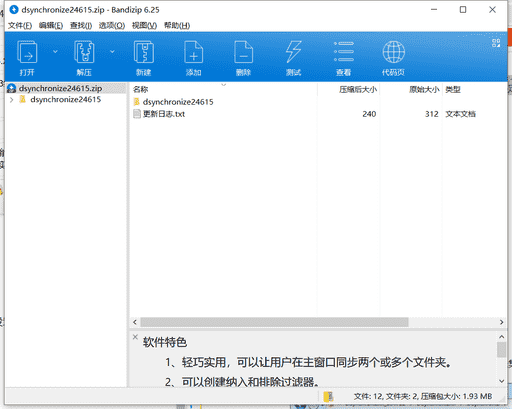Click the horizontal scrollbar right arrow
512x409 pixels.
(x=501, y=322)
